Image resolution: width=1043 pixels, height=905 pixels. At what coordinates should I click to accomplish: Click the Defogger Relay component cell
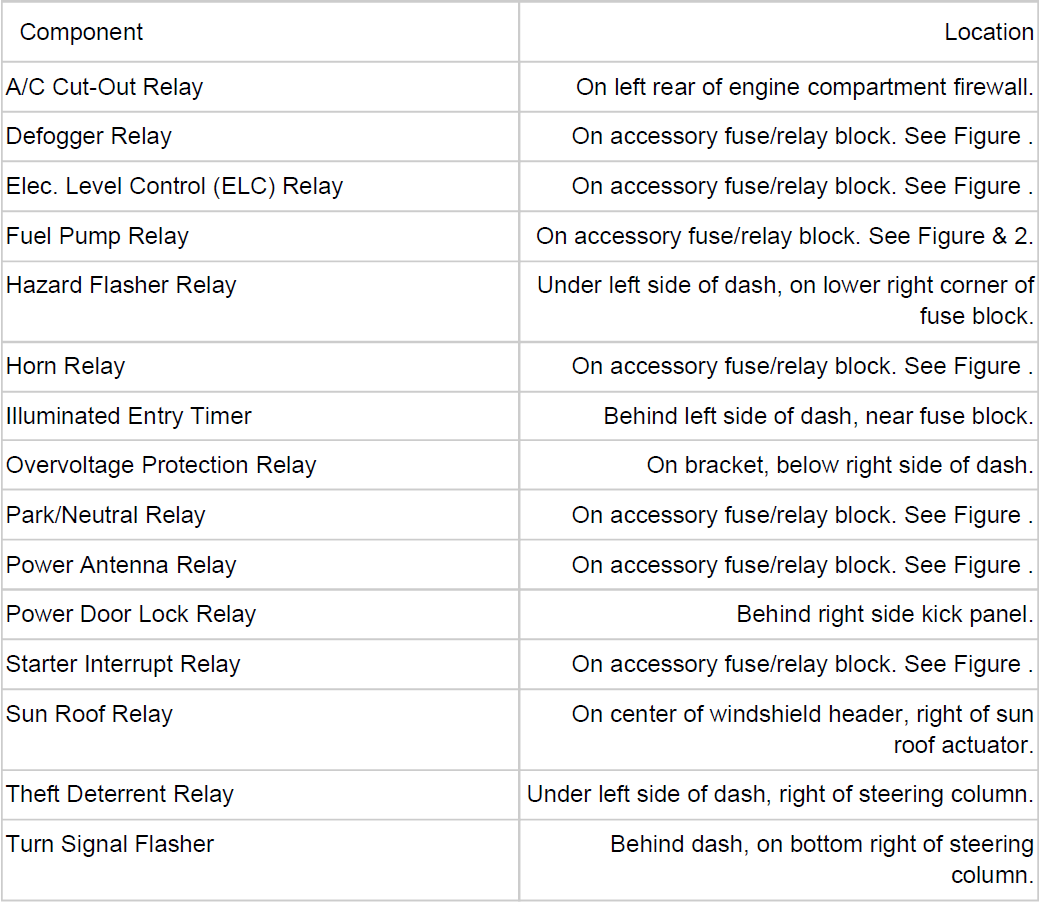pos(89,137)
